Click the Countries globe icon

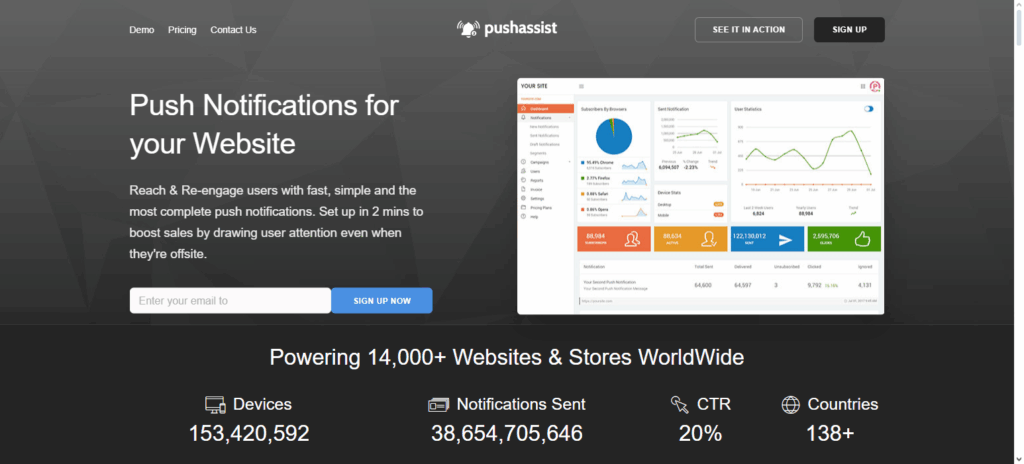click(x=791, y=405)
